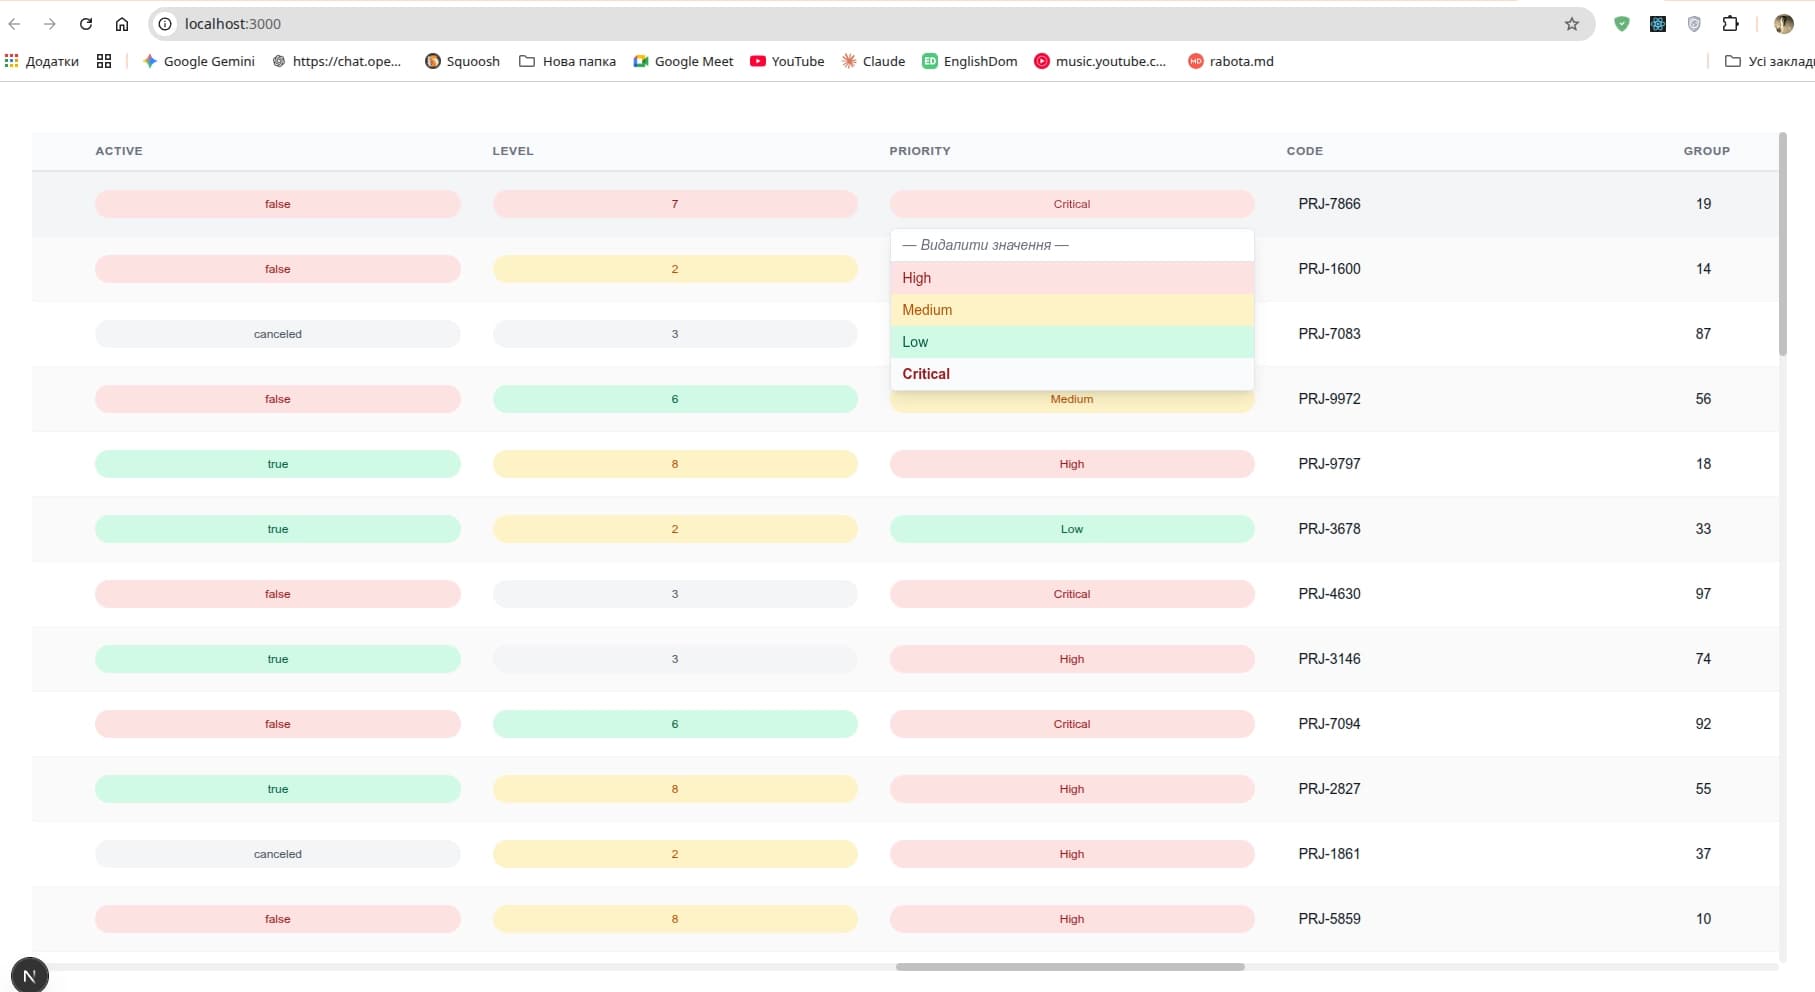Reload the page with the refresh icon
Viewport: 1815px width, 992px height.
pos(86,24)
